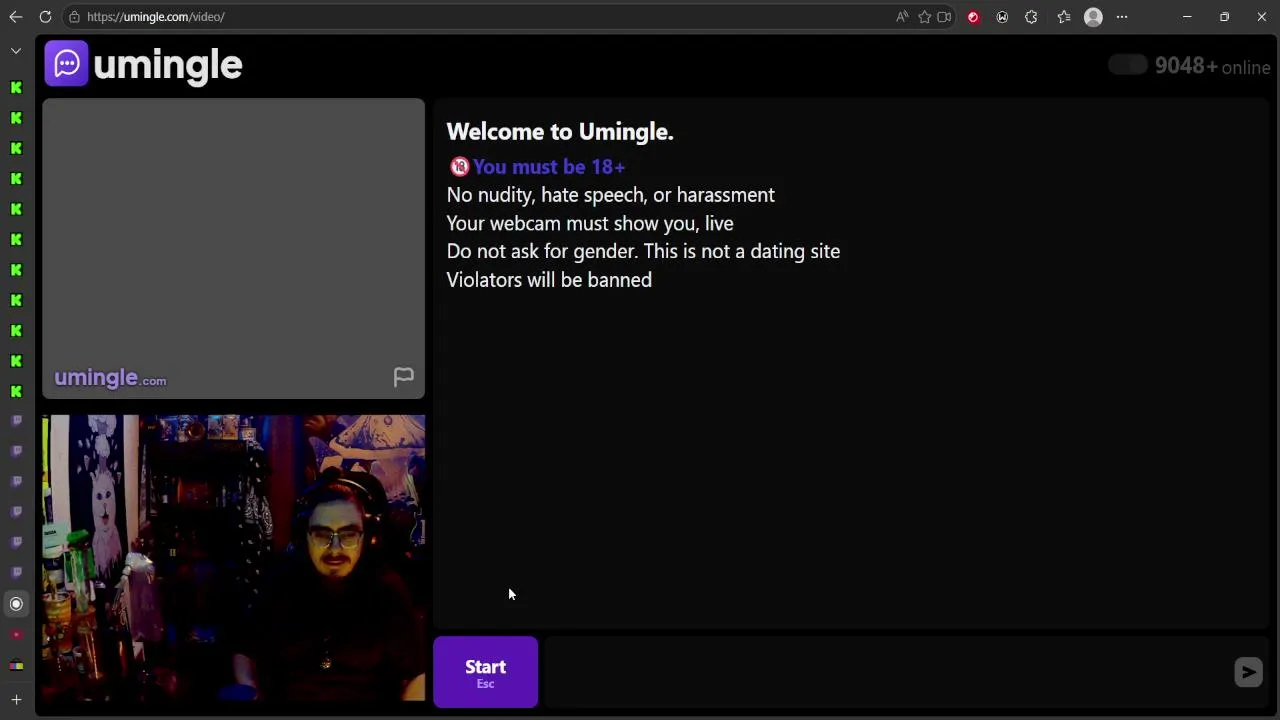
Task: Select the active tab with circle icon
Action: (16, 604)
